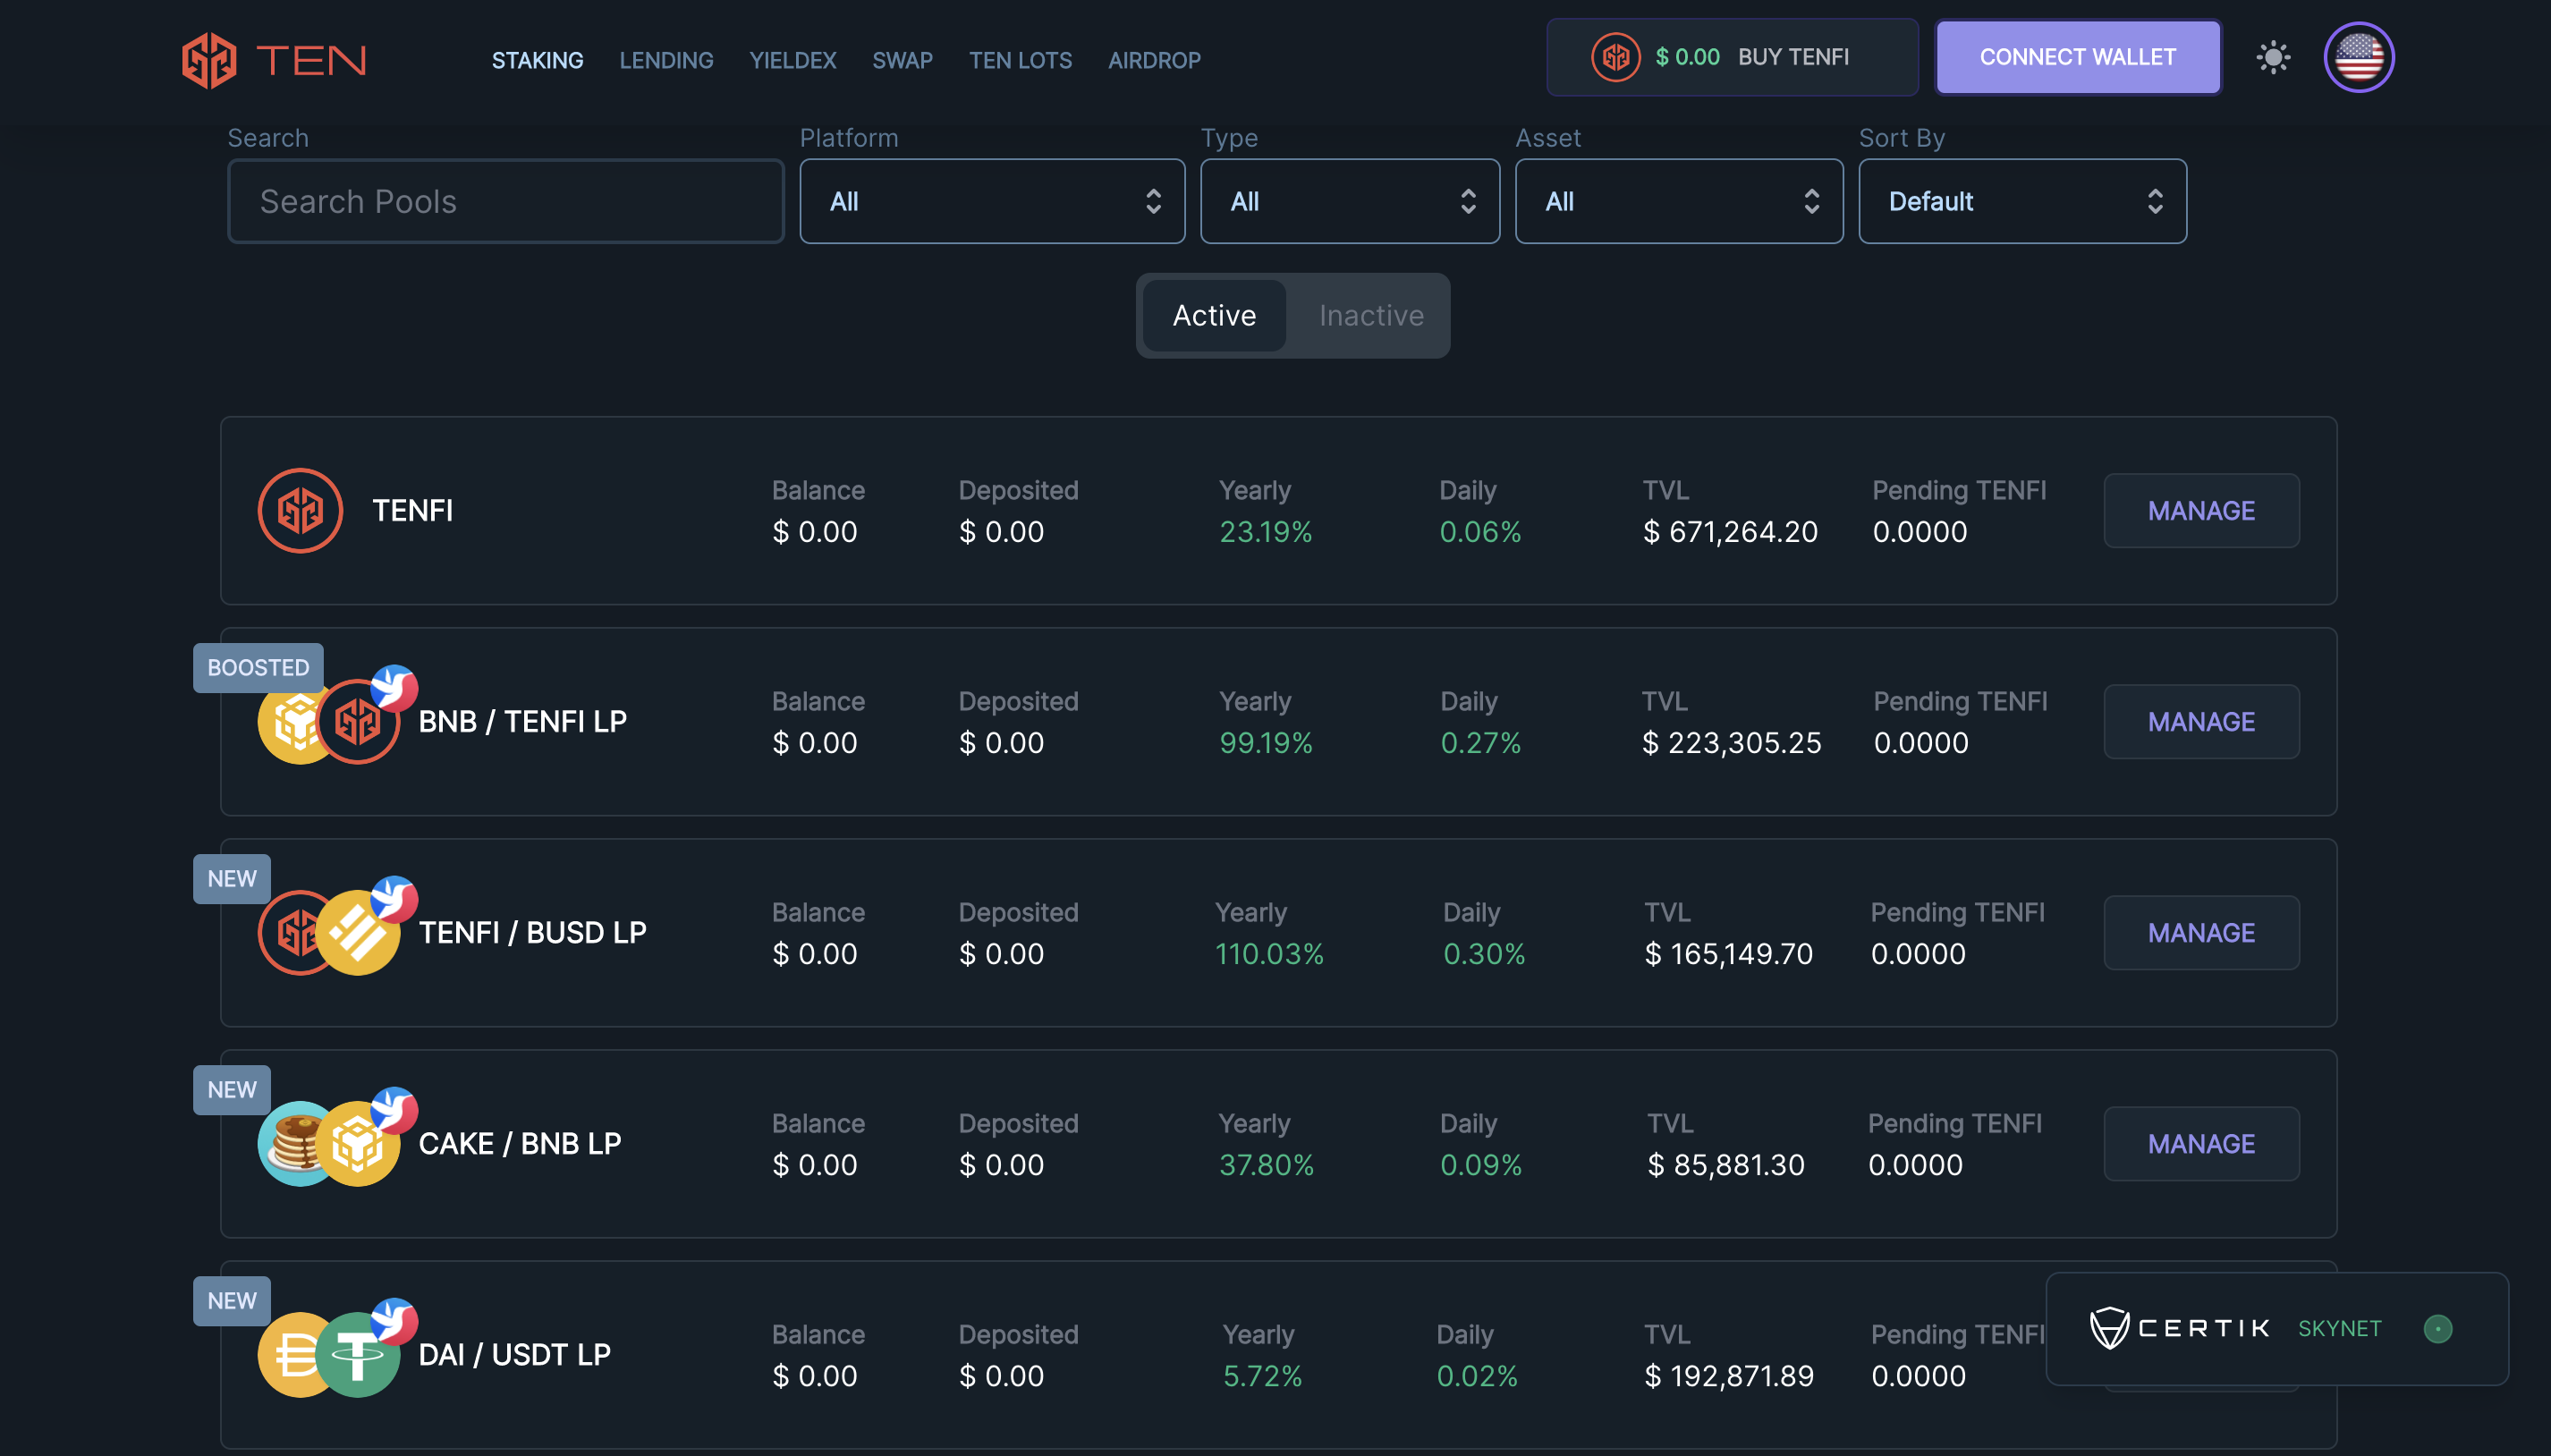Focus the Search Pools input field
Viewport: 2551px width, 1456px height.
(505, 201)
